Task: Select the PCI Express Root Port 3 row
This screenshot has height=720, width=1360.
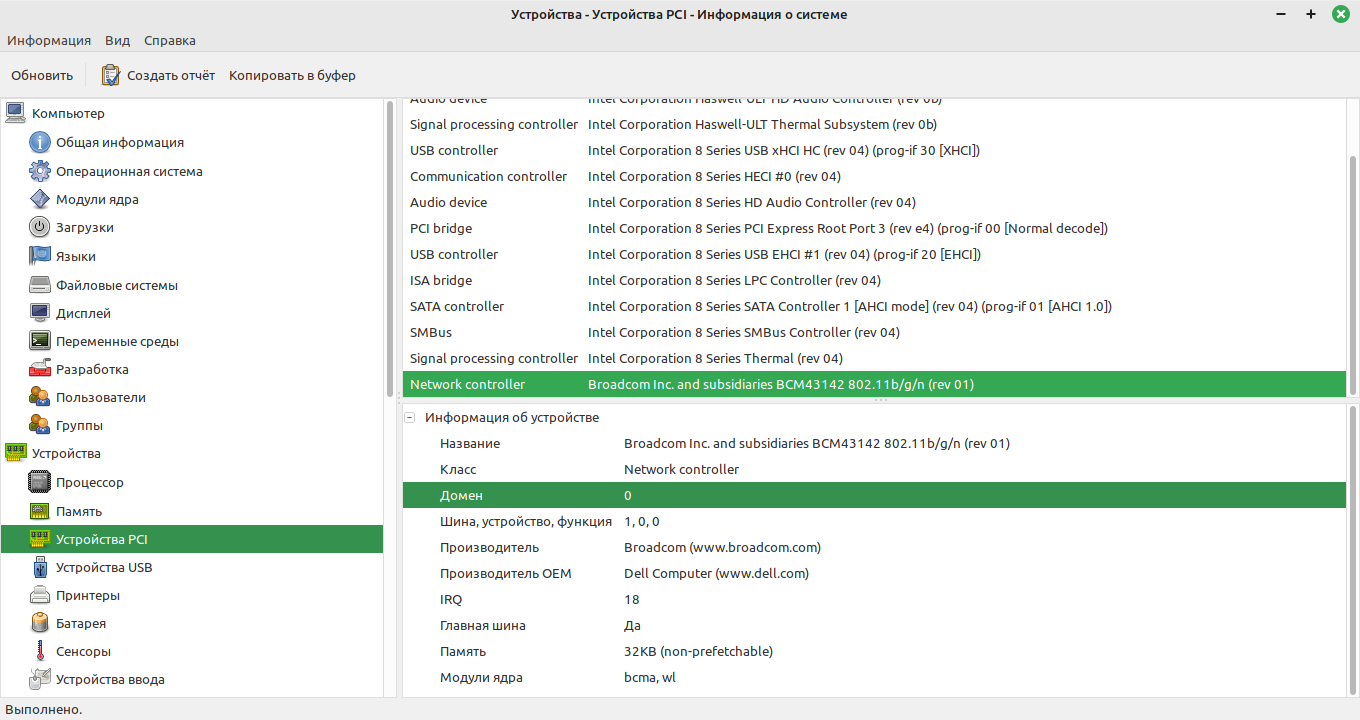Action: pyautogui.click(x=874, y=228)
